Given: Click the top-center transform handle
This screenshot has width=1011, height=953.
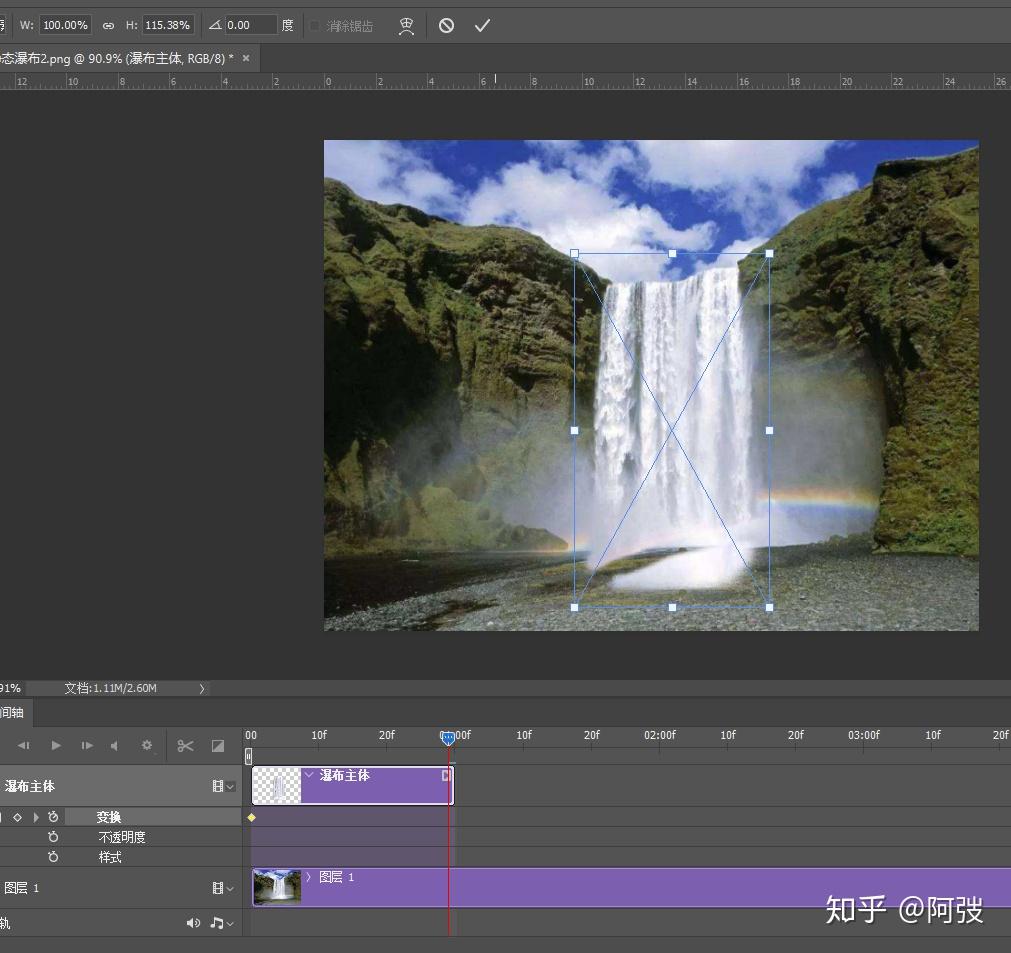Looking at the screenshot, I should [x=672, y=254].
